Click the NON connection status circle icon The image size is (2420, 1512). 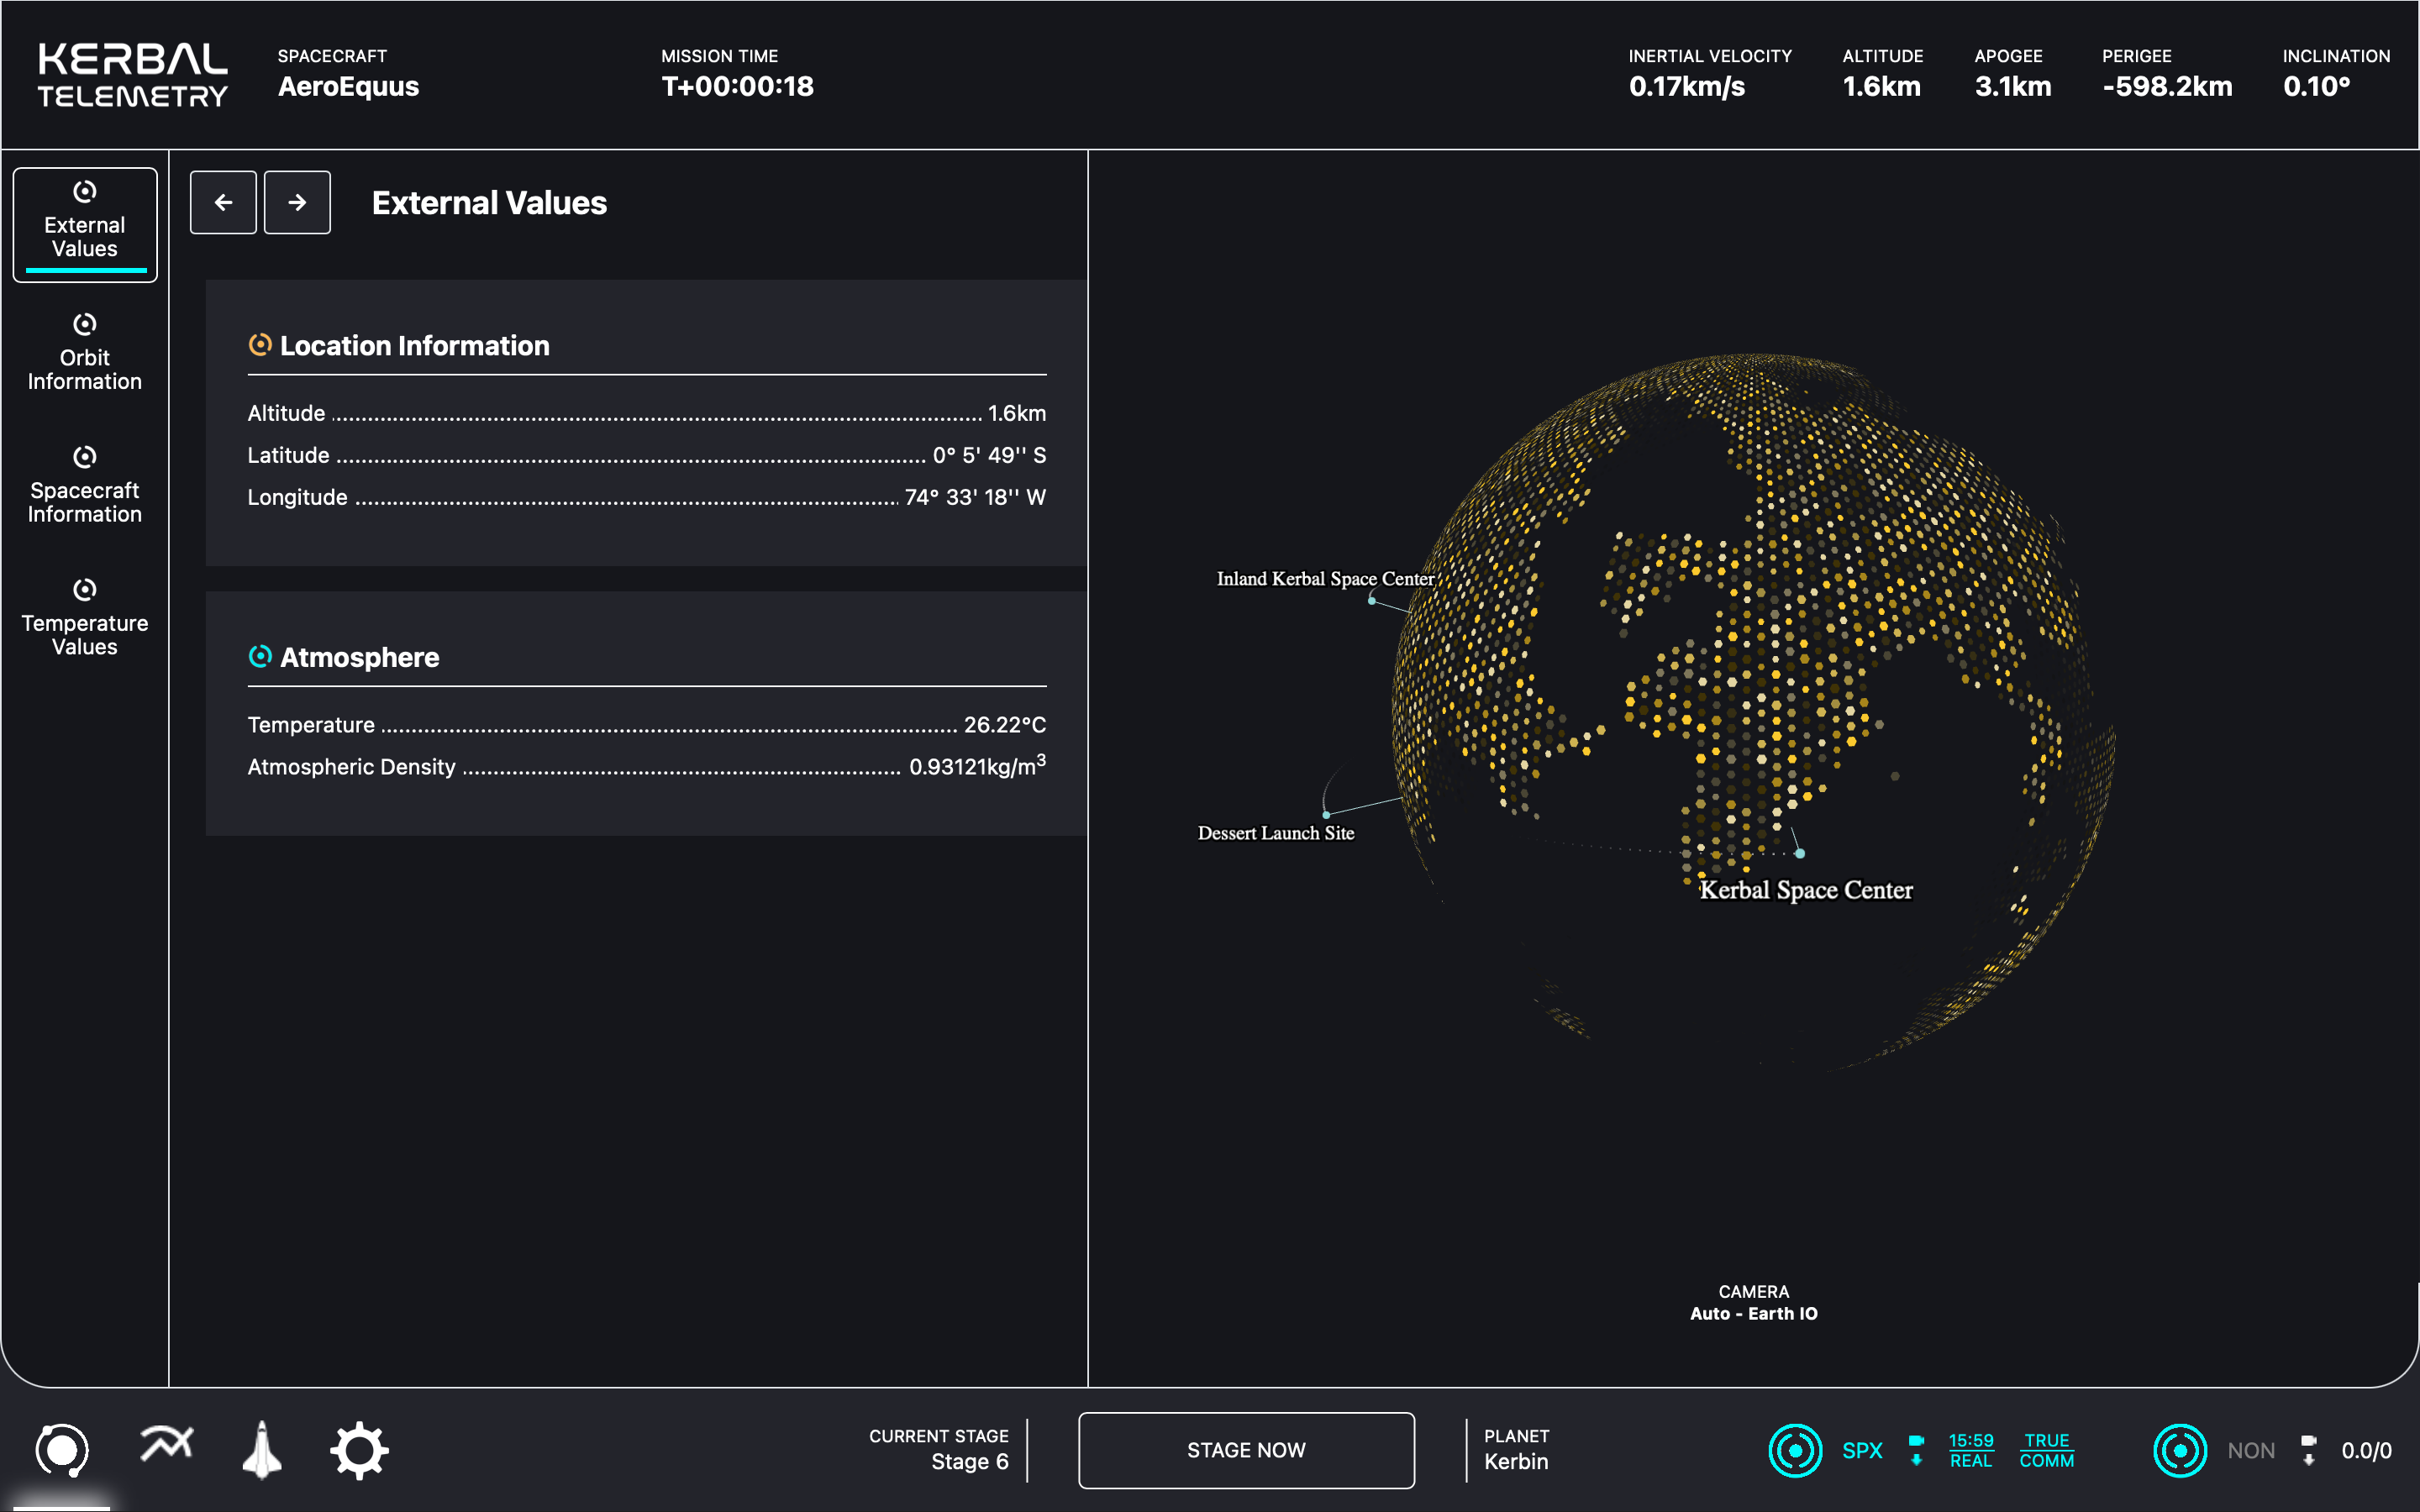(2180, 1450)
